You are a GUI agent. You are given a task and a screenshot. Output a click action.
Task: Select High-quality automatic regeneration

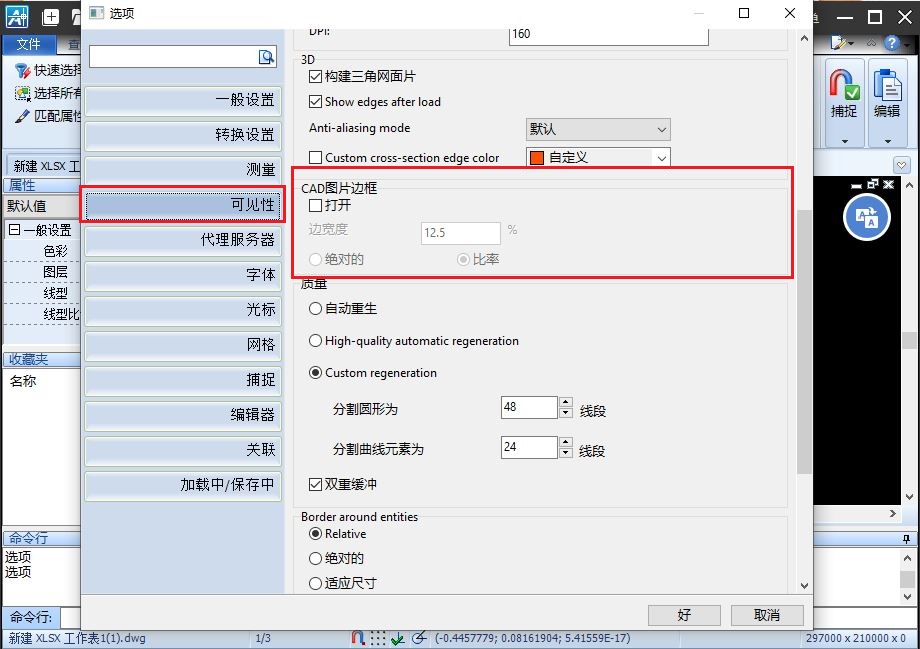315,341
